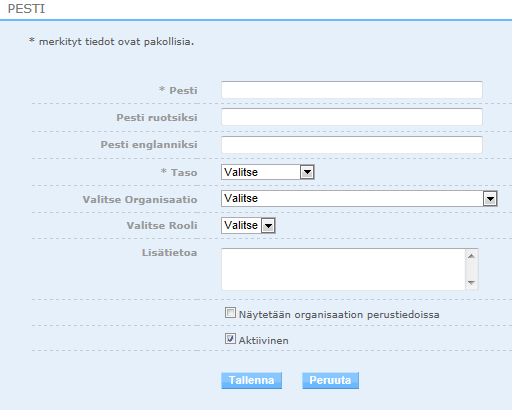Image resolution: width=512 pixels, height=410 pixels.
Task: Expand the Valitse Organisaatio dropdown
Action: (x=359, y=199)
